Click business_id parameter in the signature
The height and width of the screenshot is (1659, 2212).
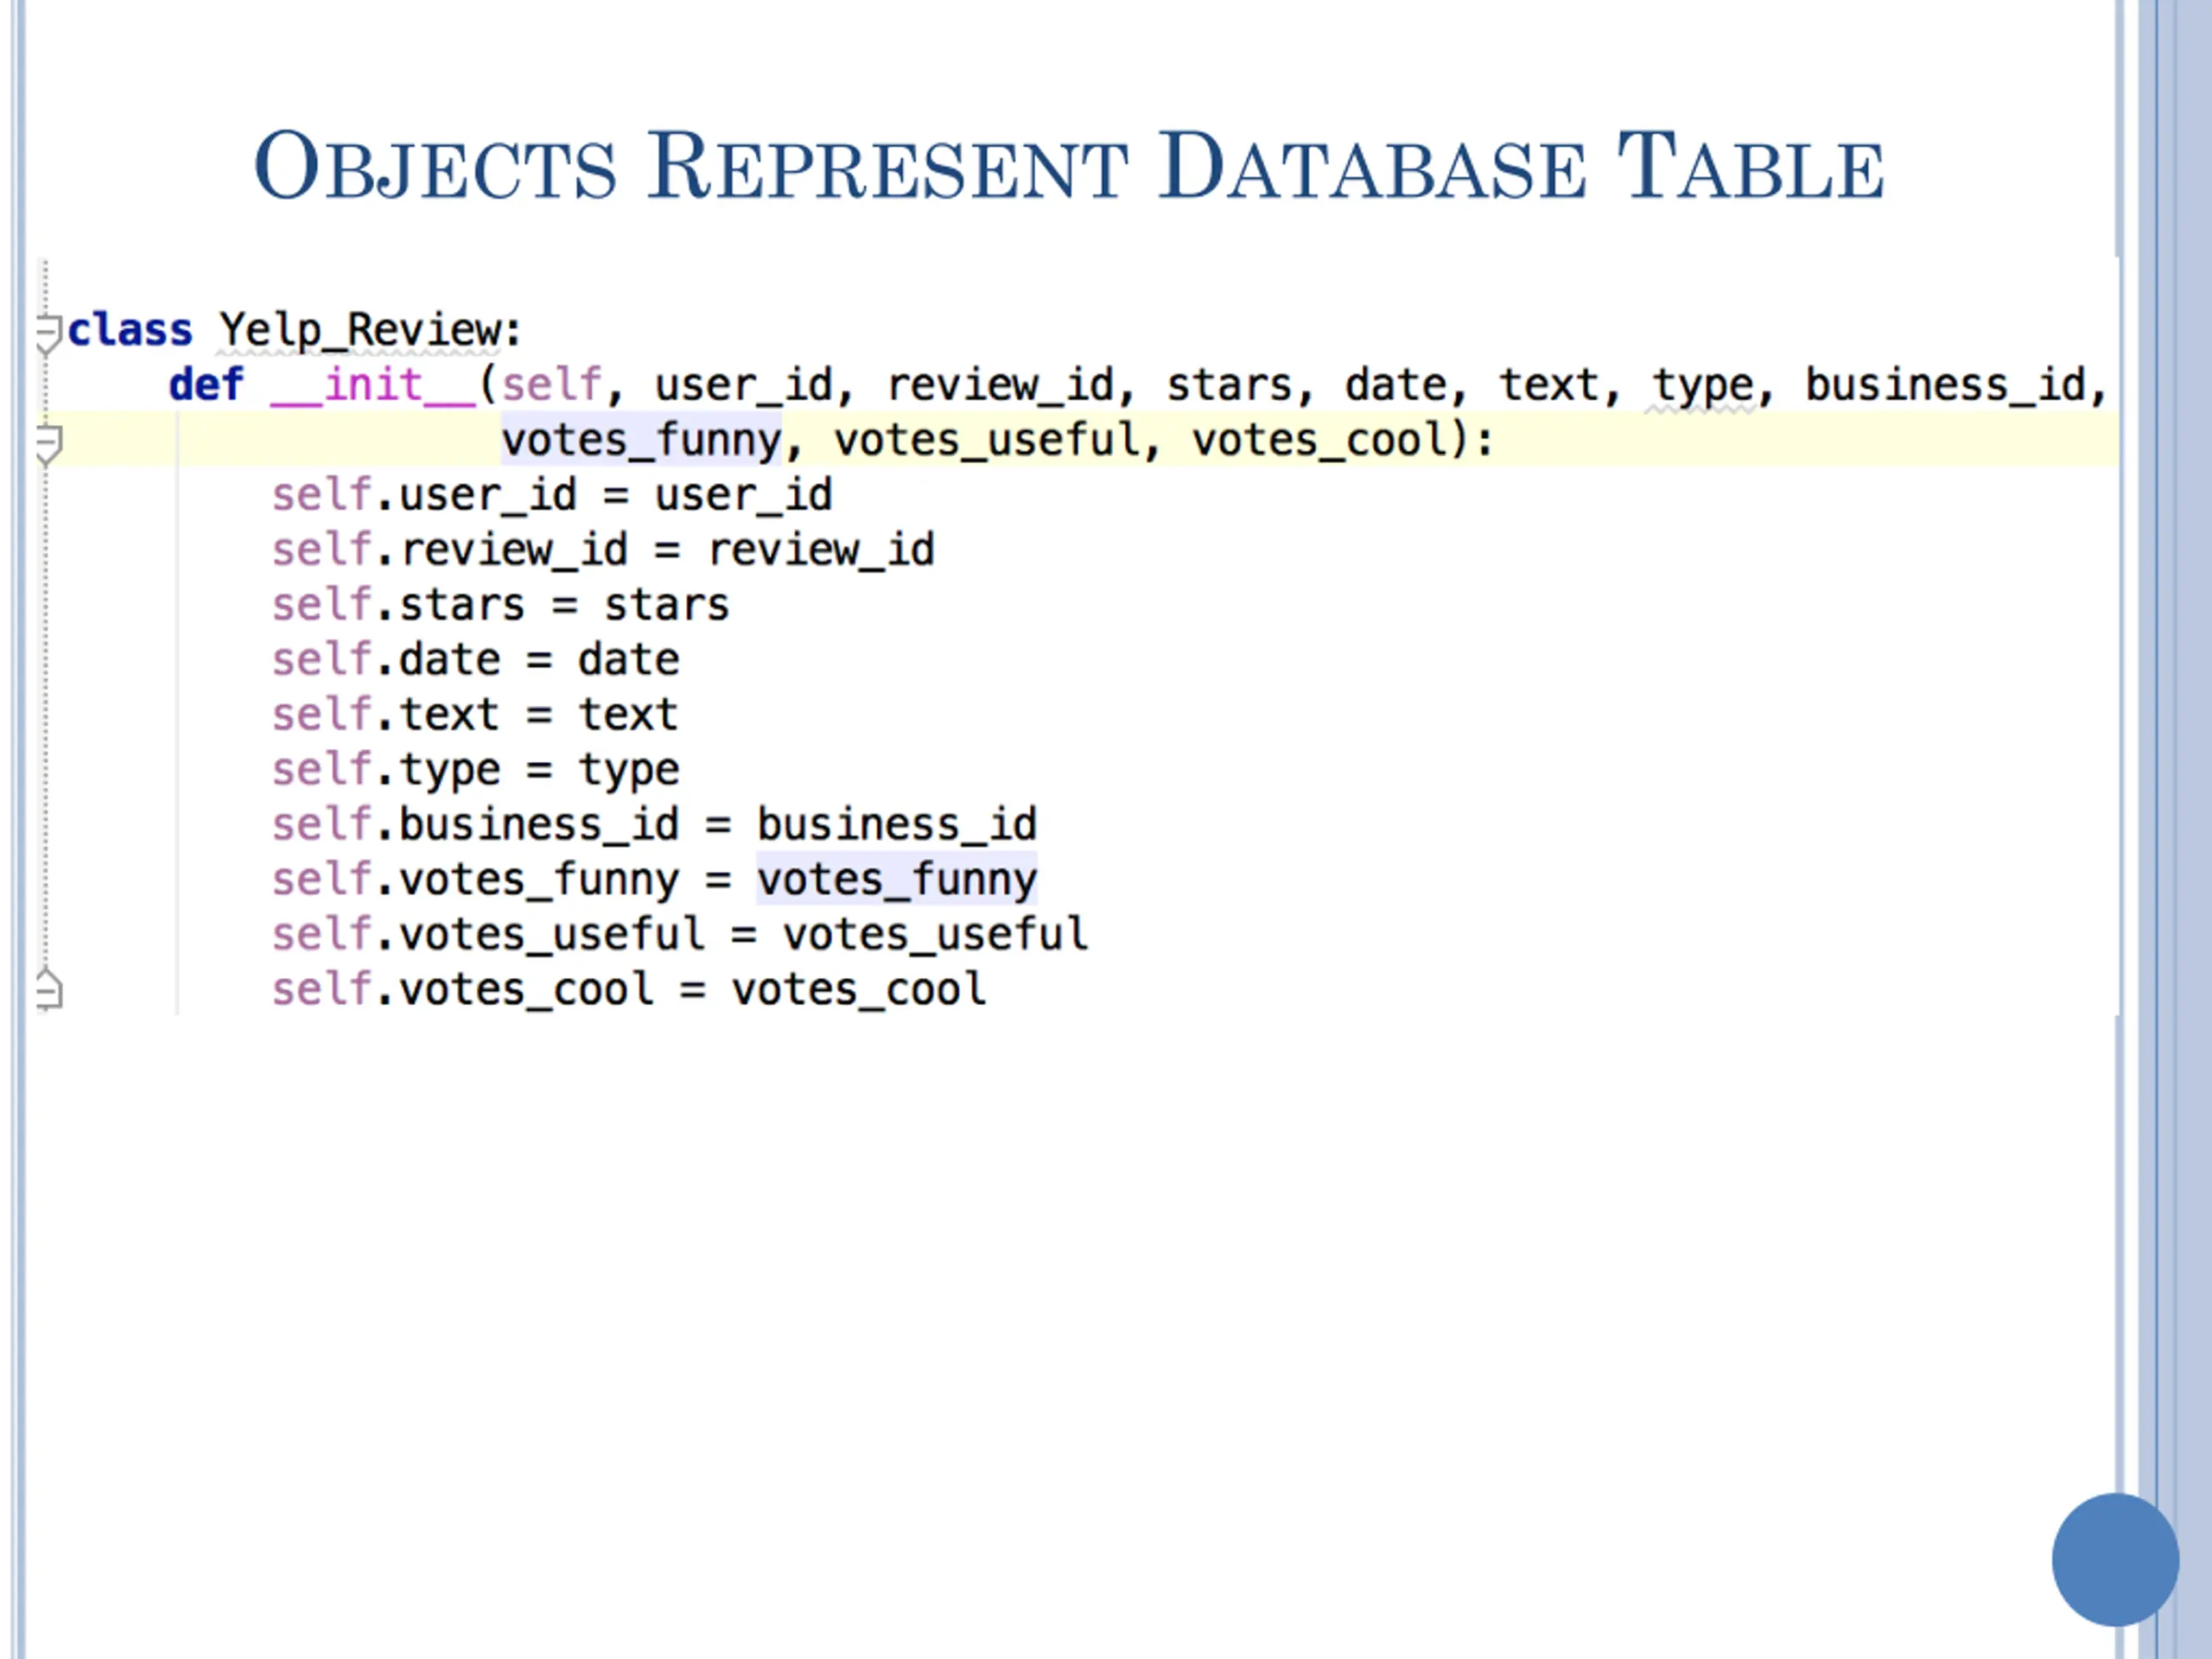(x=1945, y=385)
